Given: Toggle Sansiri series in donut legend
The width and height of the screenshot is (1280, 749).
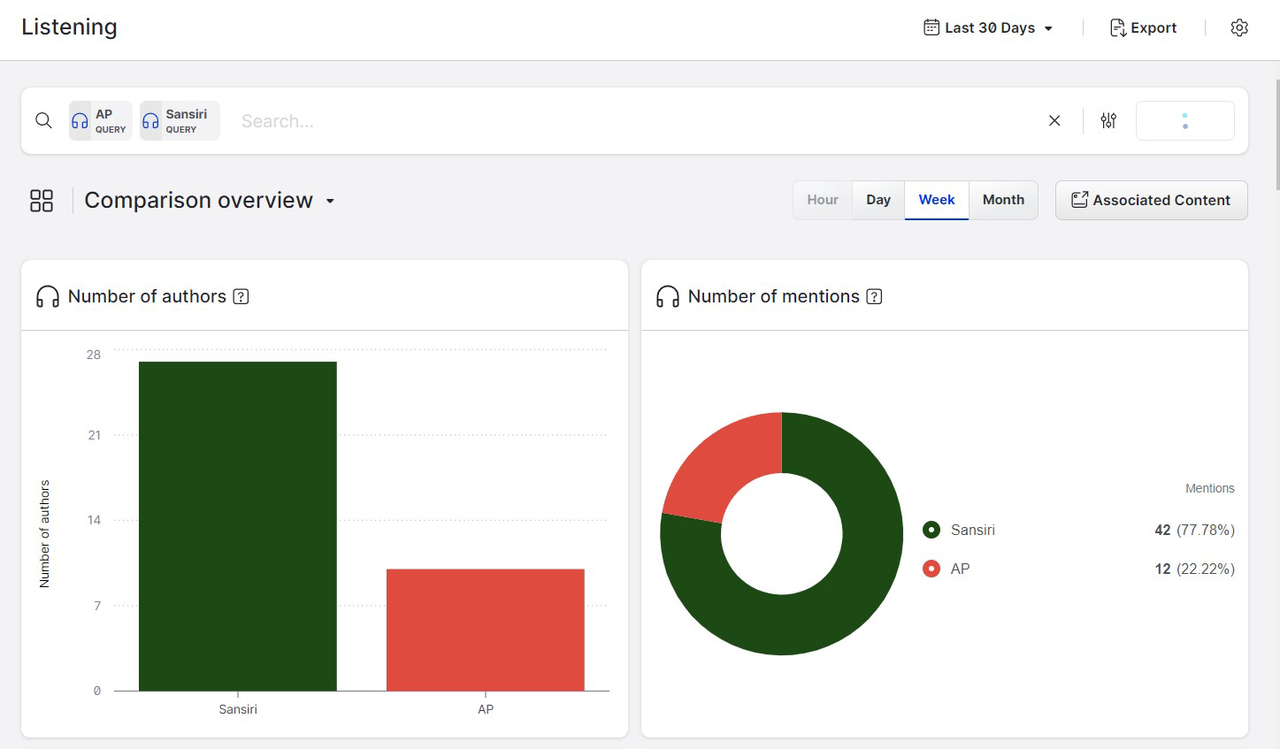Looking at the screenshot, I should click(x=932, y=530).
